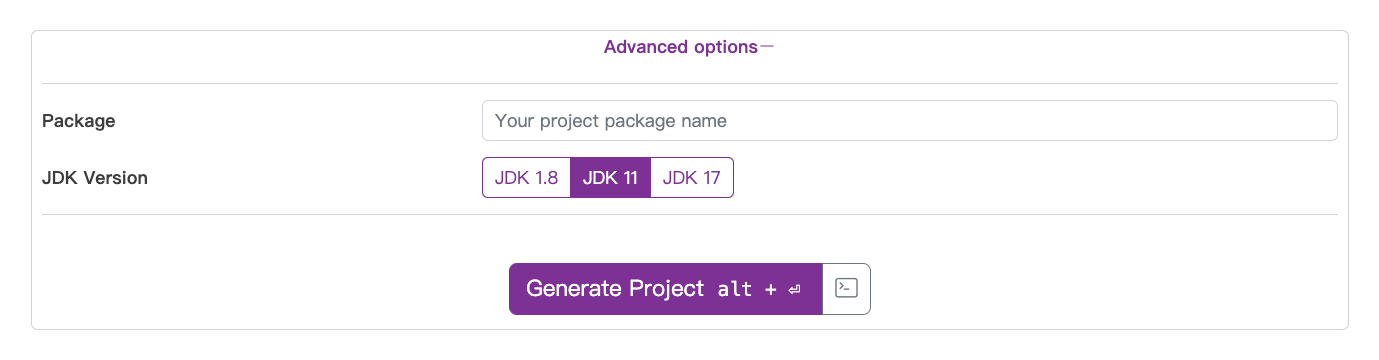Show the CLI command using the console icon
The height and width of the screenshot is (360, 1379).
(x=846, y=289)
